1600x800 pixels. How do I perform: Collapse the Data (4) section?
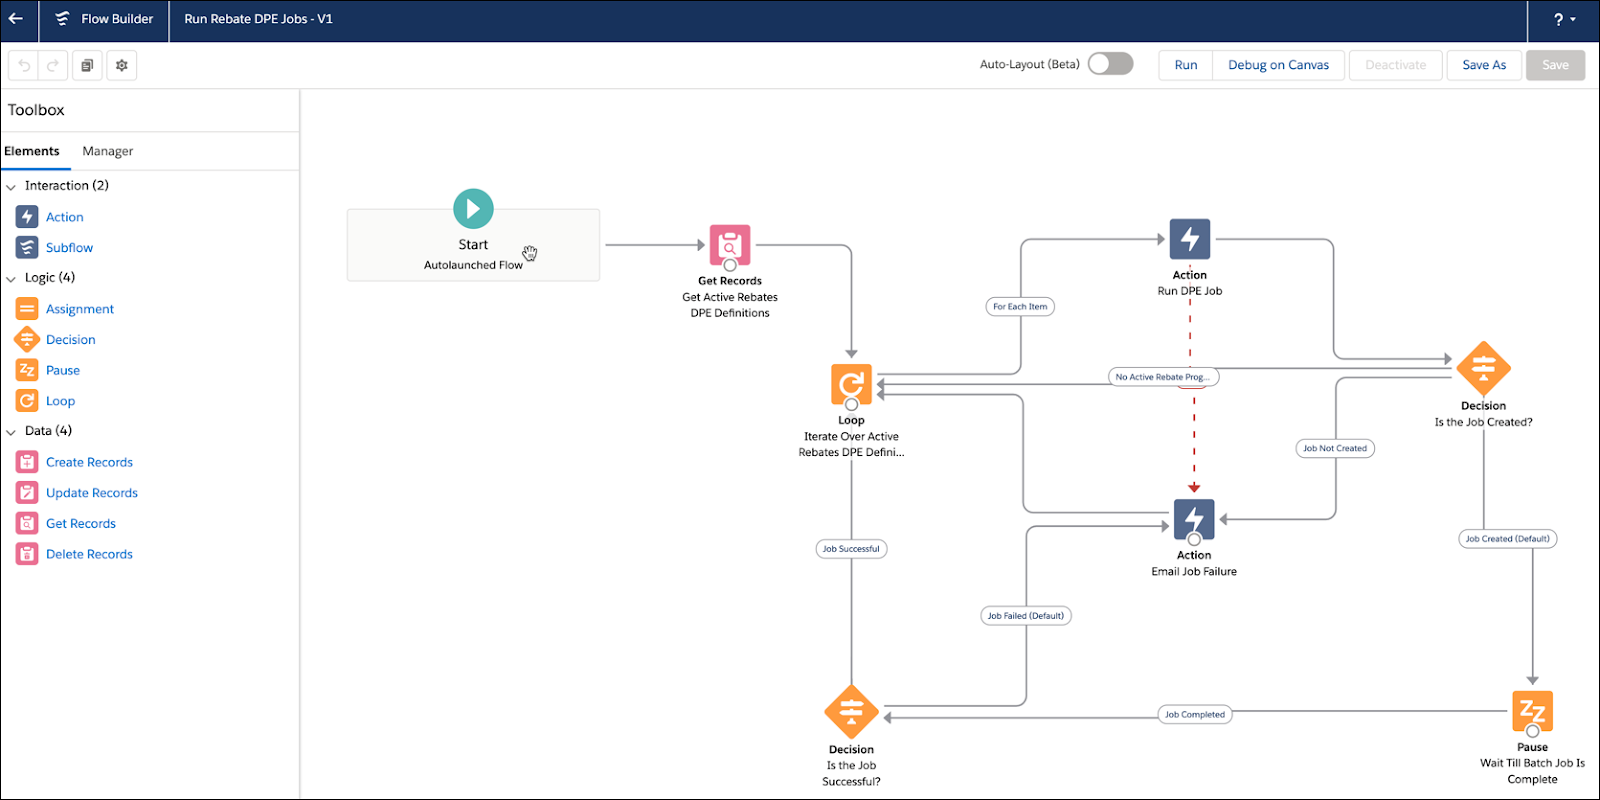pyautogui.click(x=11, y=431)
